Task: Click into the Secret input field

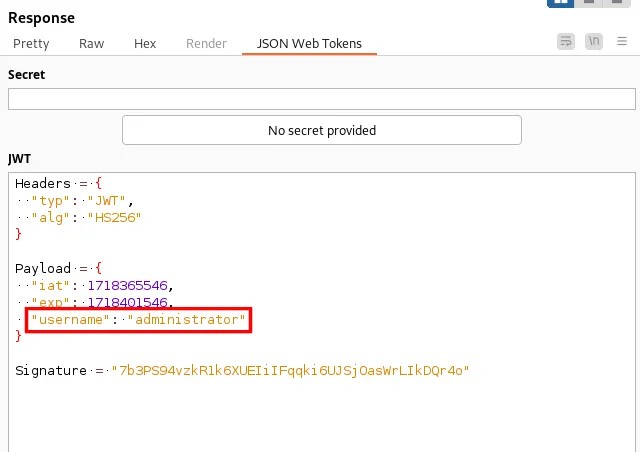Action: [322, 99]
